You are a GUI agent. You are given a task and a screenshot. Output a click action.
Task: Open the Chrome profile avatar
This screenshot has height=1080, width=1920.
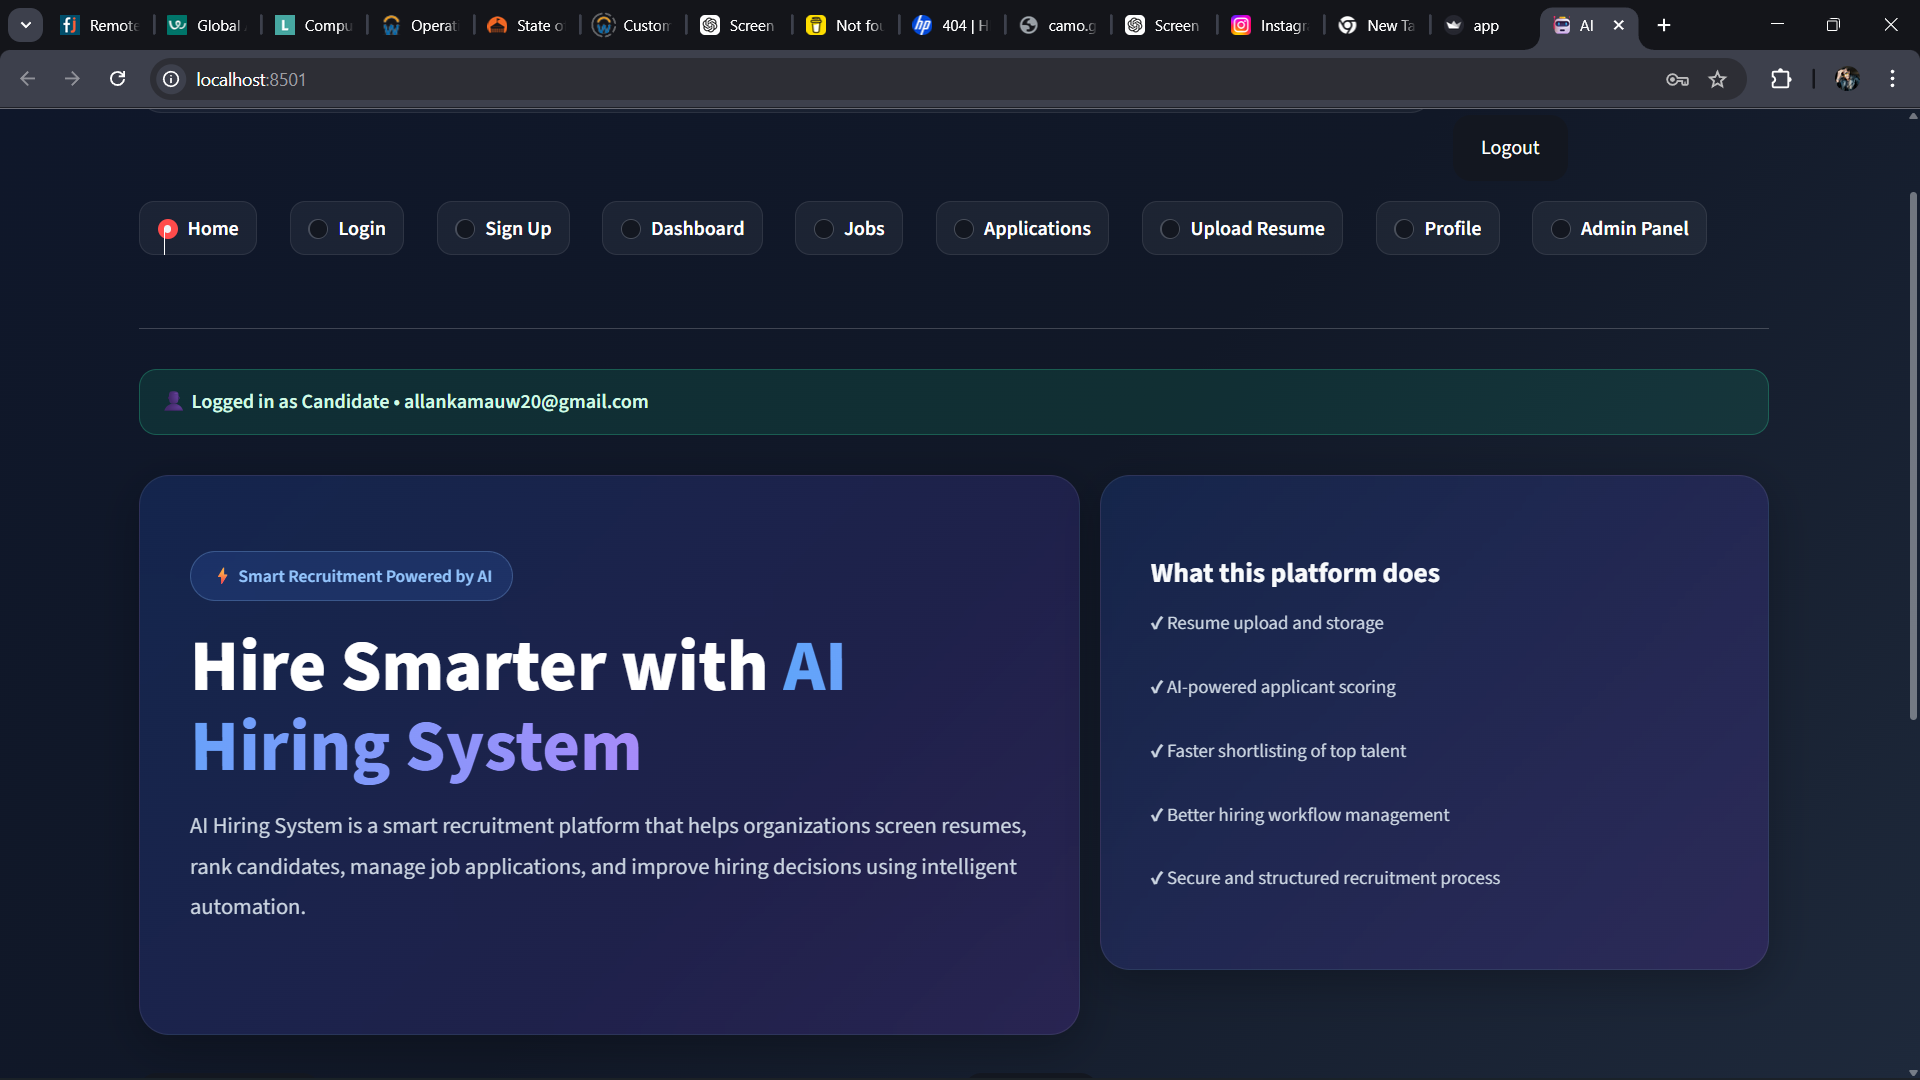[1846, 79]
